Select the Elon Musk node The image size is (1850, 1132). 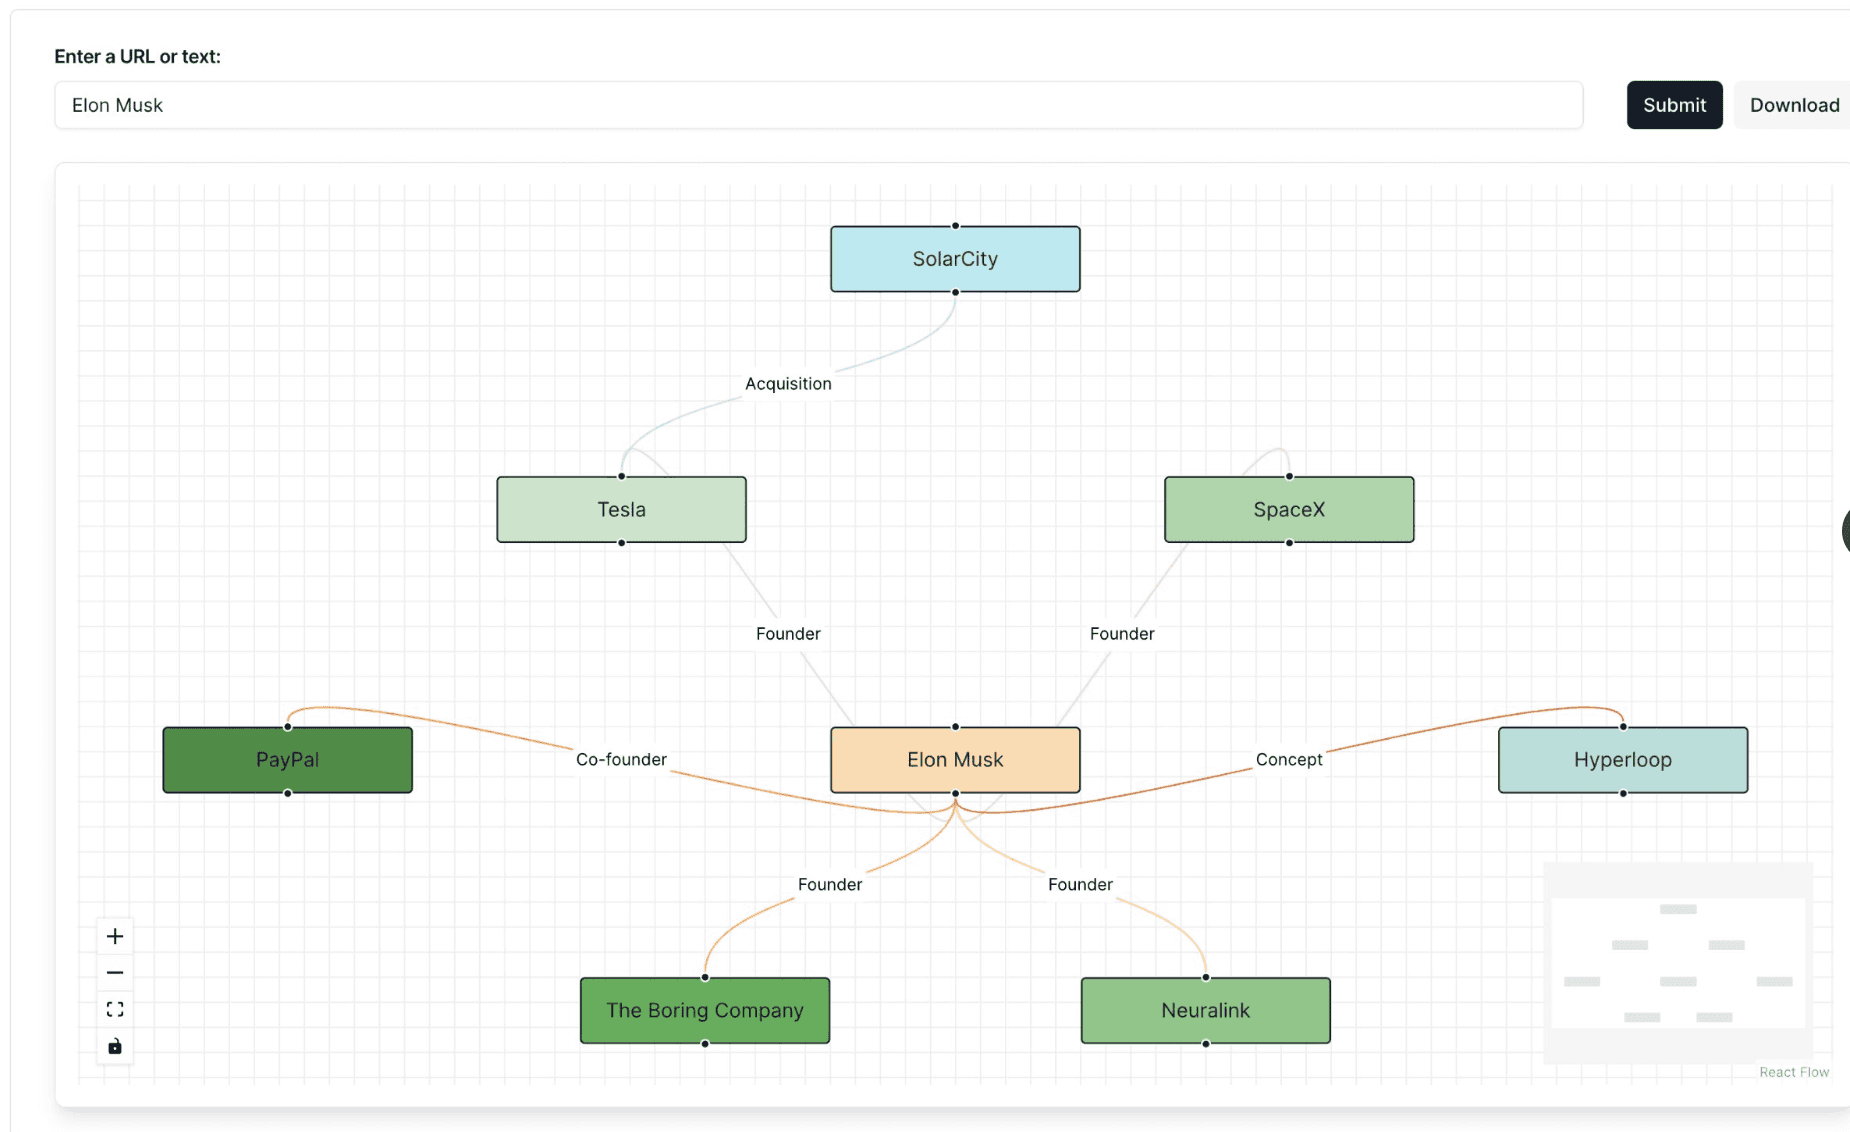click(955, 760)
